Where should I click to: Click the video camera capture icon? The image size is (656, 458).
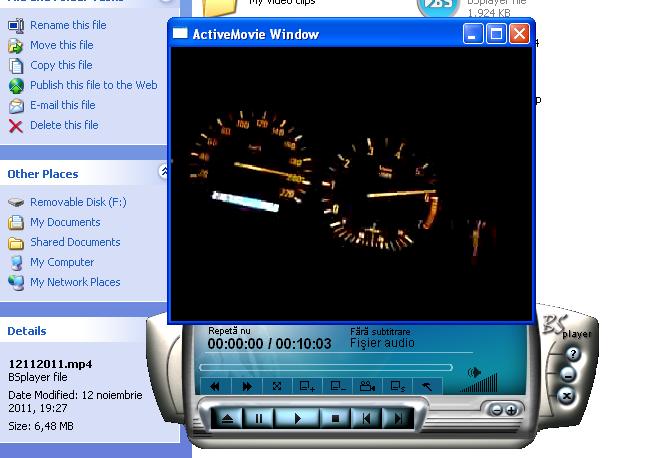pos(367,386)
